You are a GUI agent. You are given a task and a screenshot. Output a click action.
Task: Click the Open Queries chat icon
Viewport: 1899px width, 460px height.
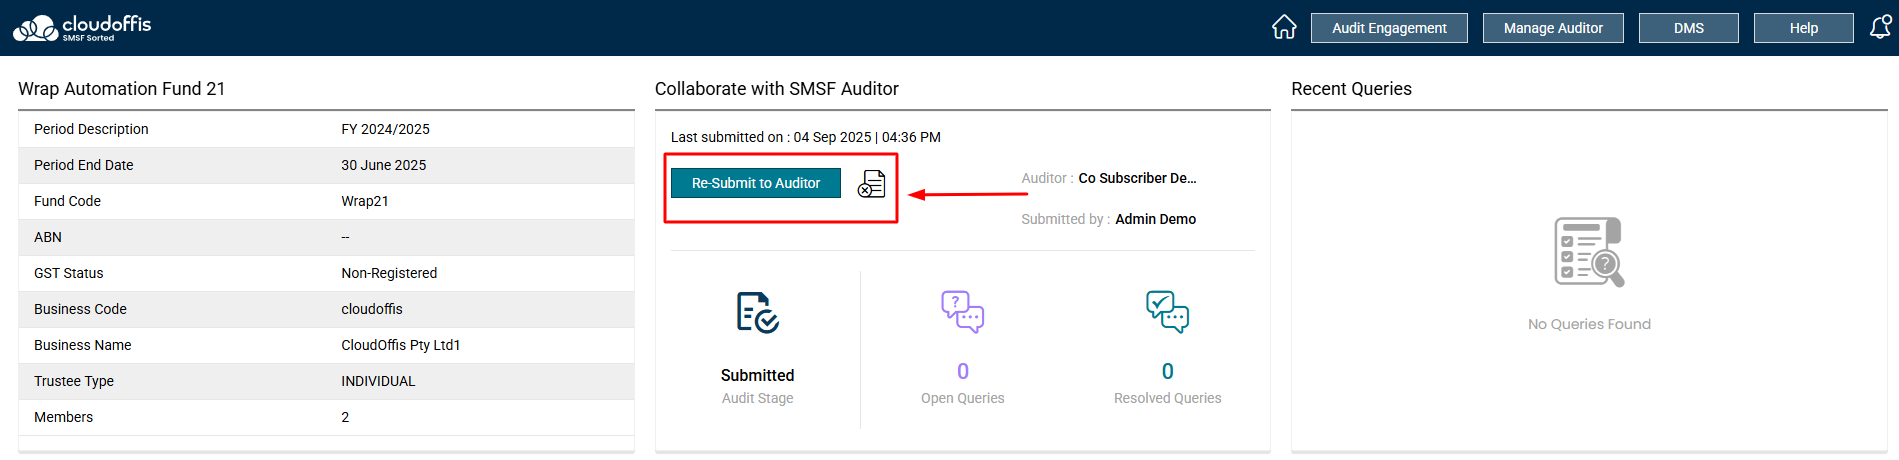(x=962, y=312)
